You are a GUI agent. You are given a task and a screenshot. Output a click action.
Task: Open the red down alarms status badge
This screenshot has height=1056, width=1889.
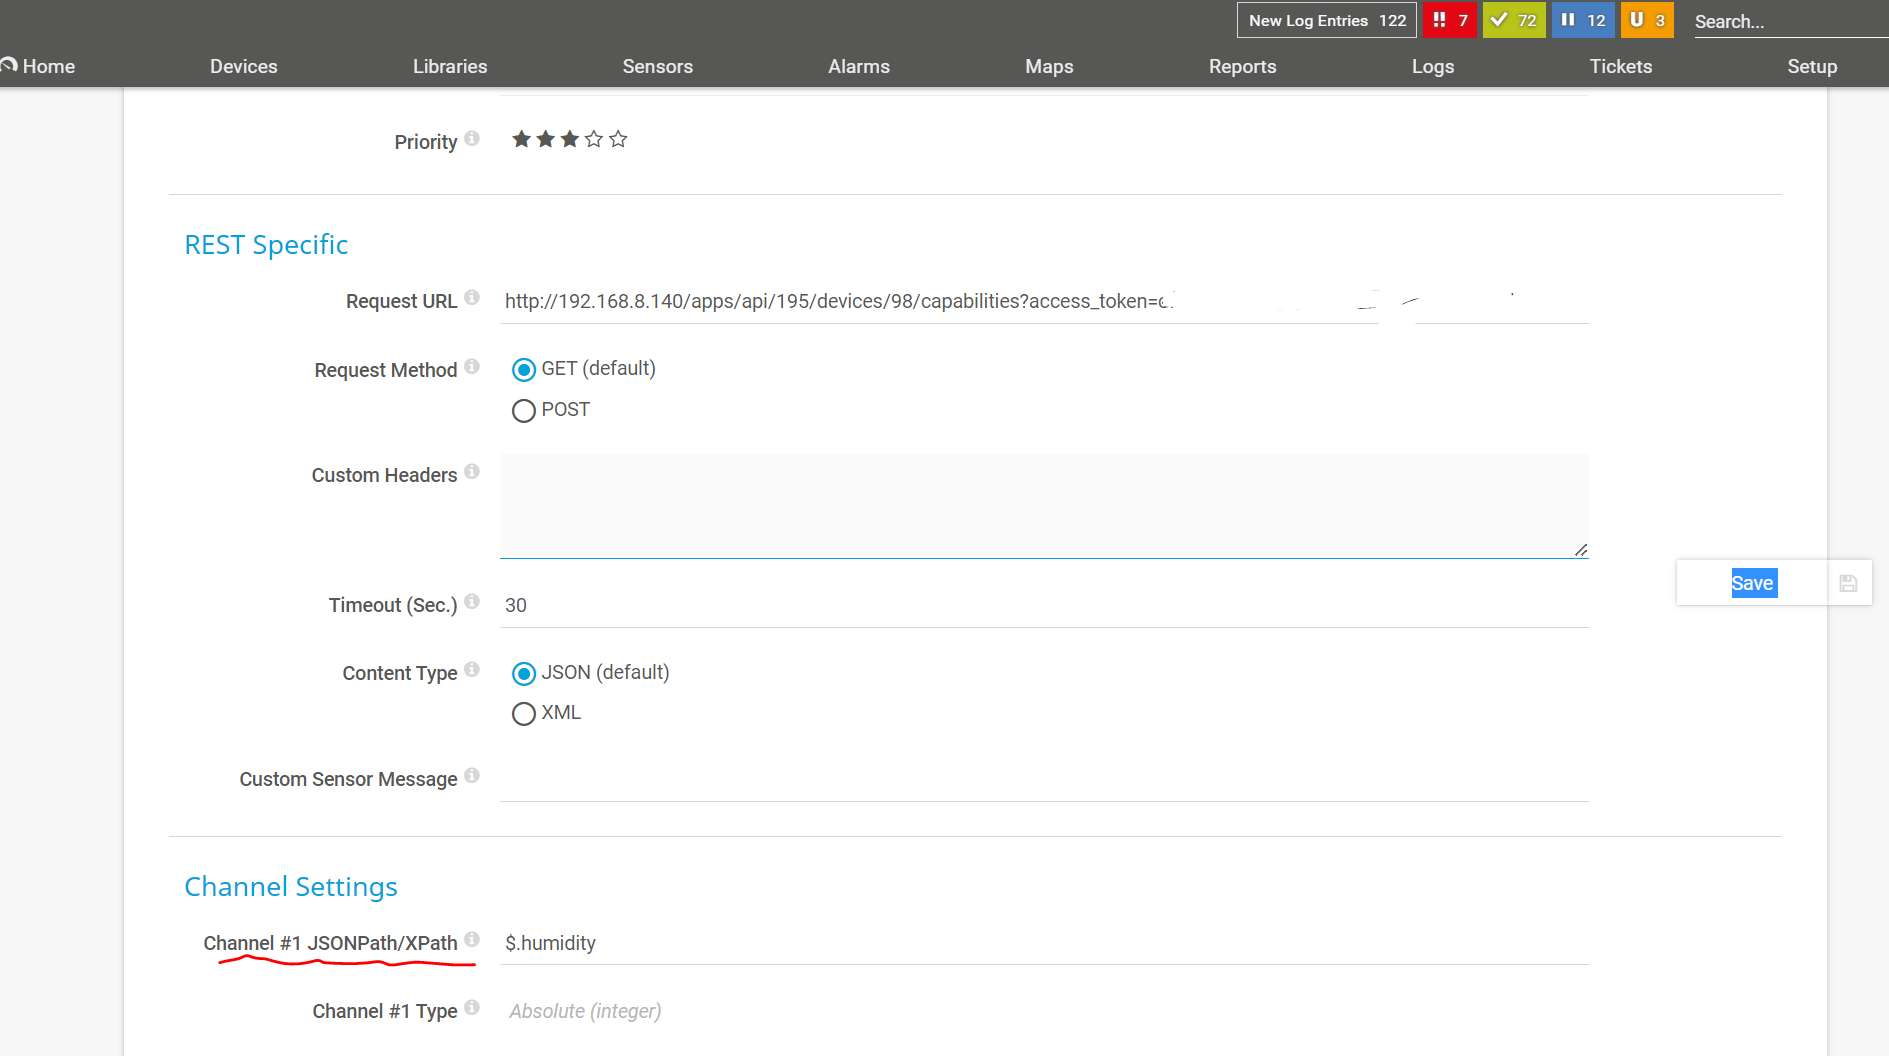(x=1449, y=20)
